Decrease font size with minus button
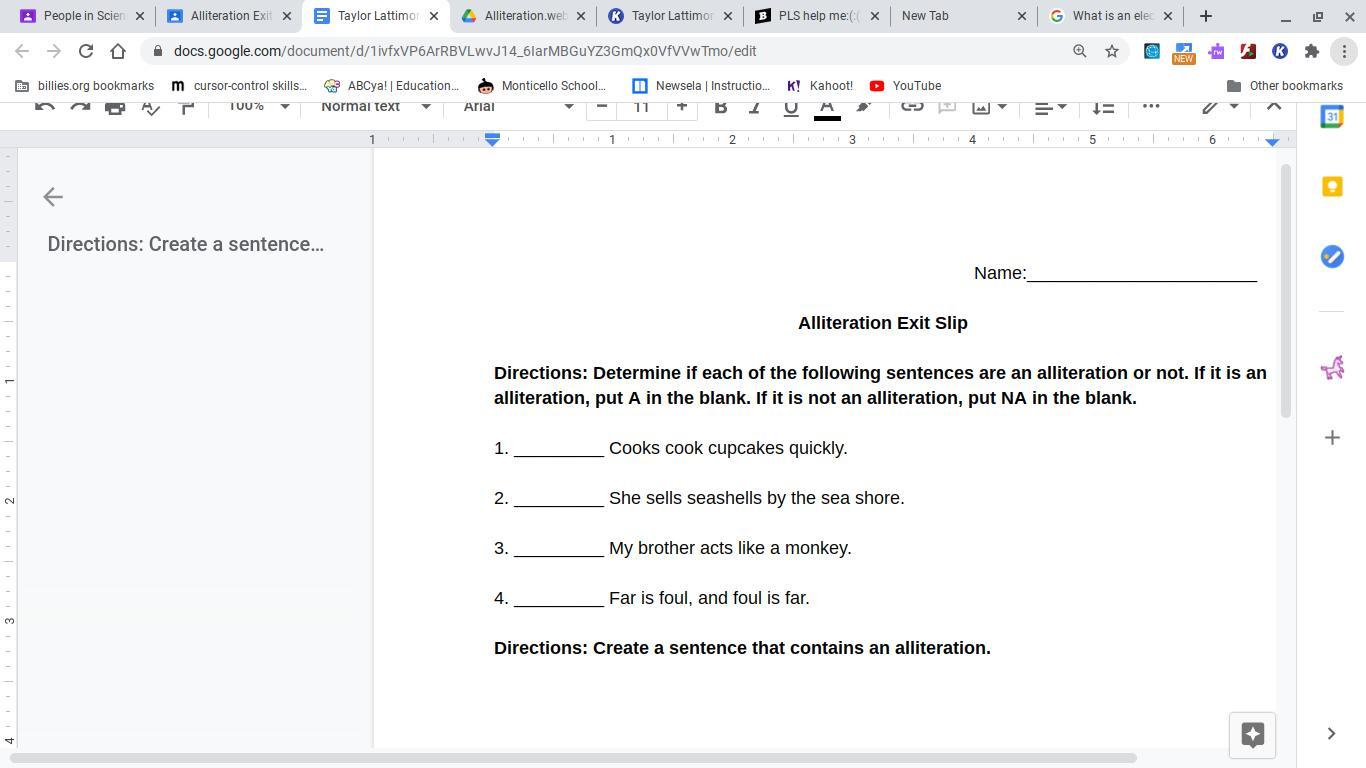The image size is (1366, 768). point(602,106)
